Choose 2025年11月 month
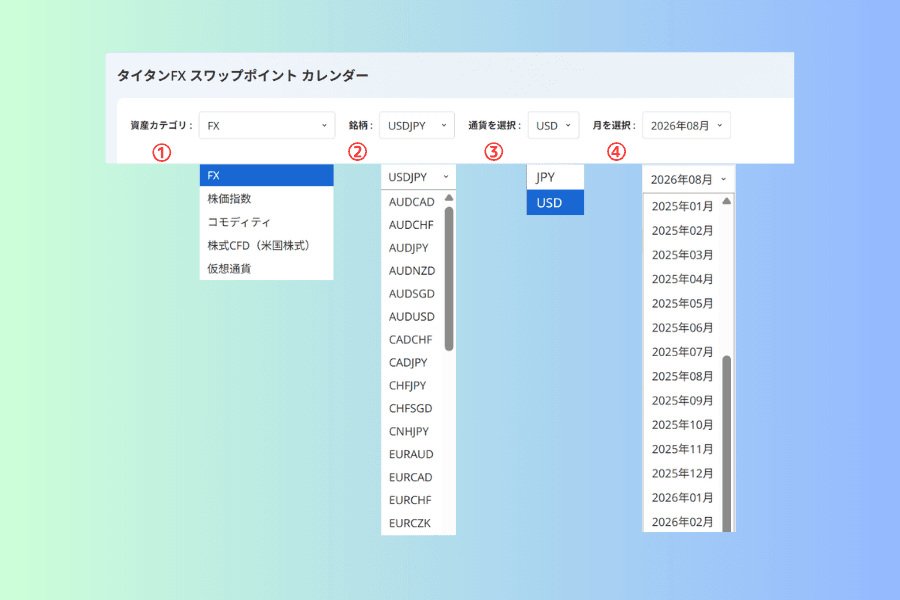 [682, 449]
